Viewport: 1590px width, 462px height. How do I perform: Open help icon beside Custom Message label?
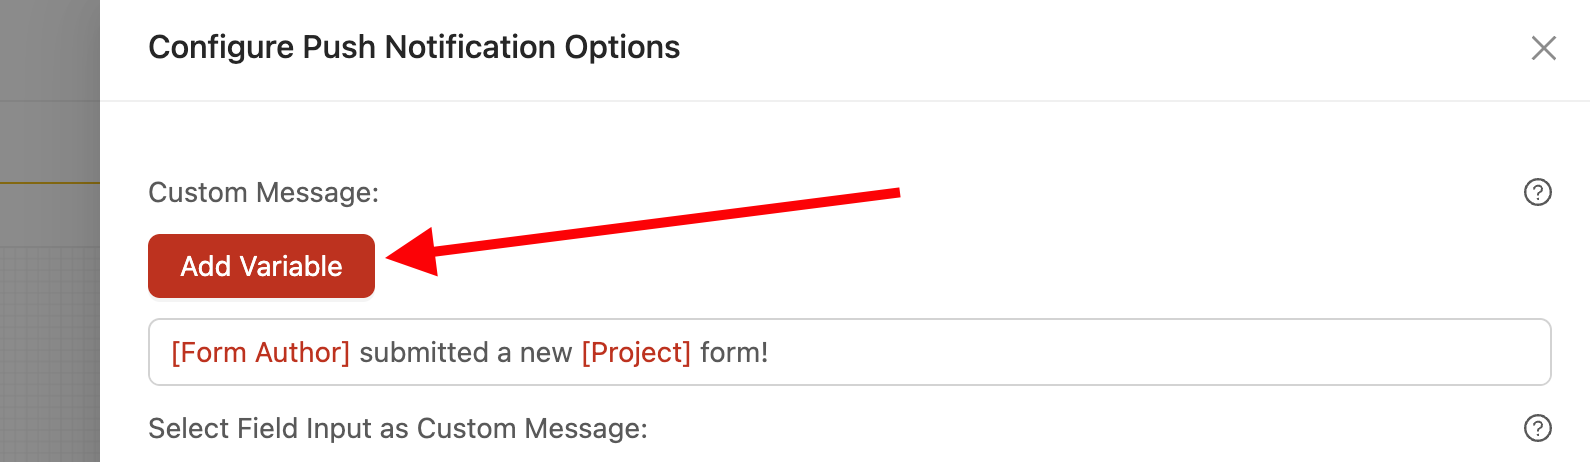1537,192
